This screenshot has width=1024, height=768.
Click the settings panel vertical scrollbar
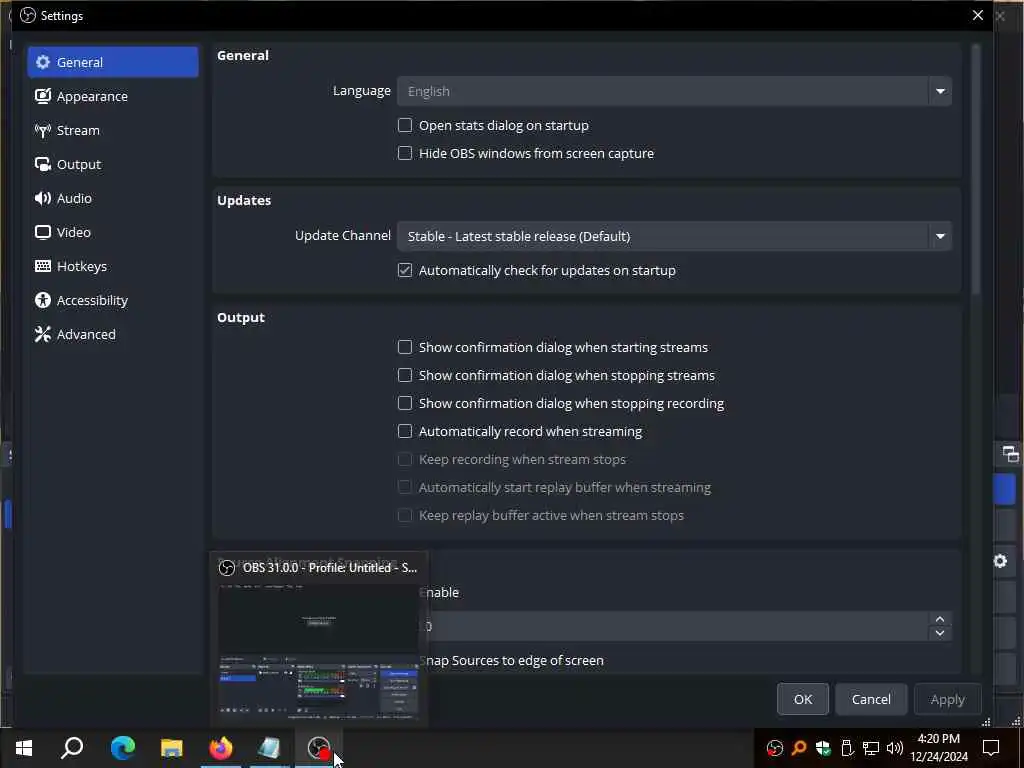(x=976, y=169)
